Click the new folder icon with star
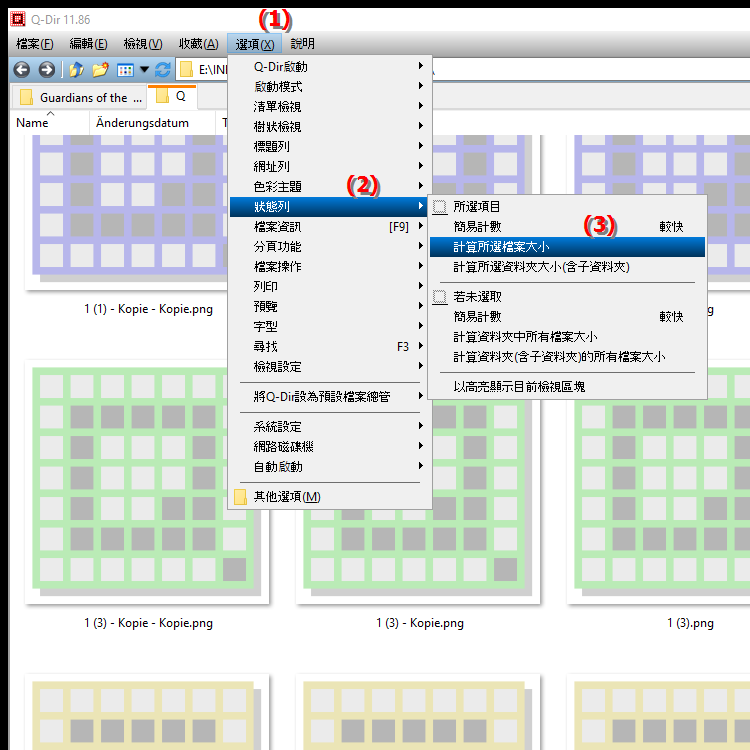Screen dimensions: 750x750 (100, 70)
